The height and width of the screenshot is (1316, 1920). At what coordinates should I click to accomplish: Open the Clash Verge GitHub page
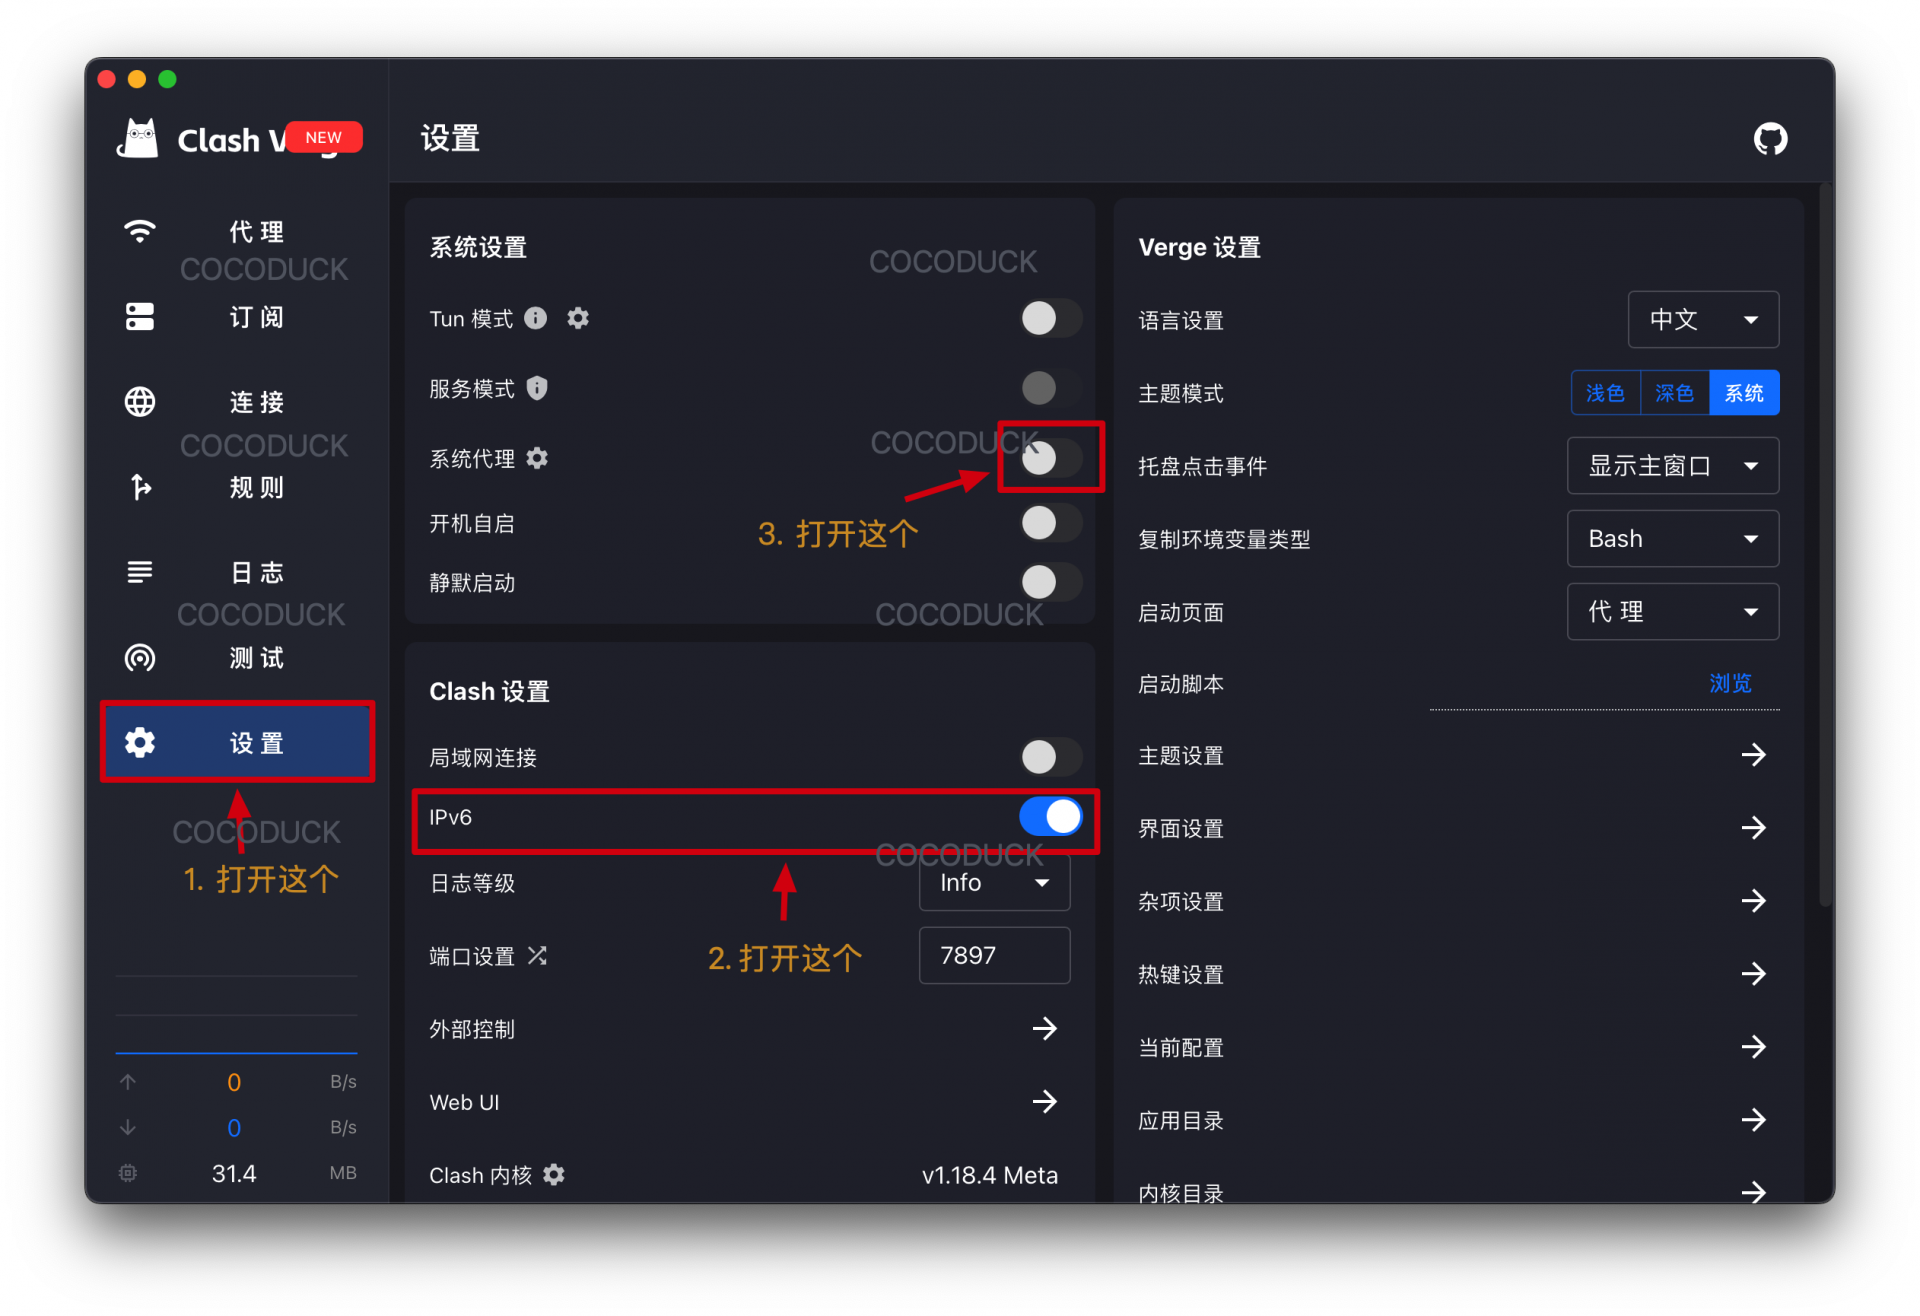(x=1770, y=138)
